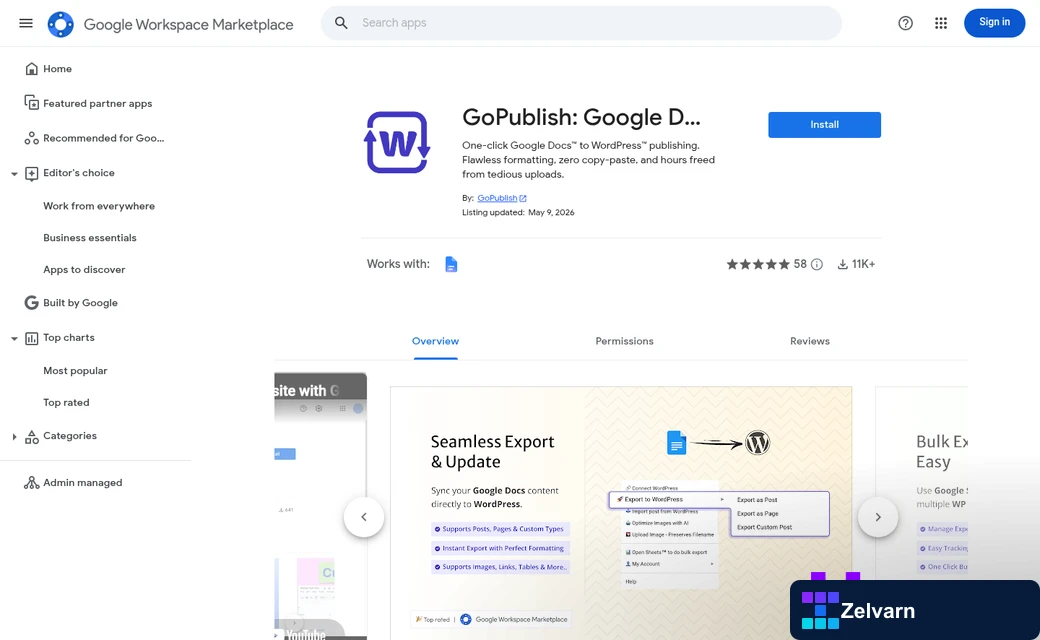1040x640 pixels.
Task: Click into the Search apps field
Action: point(581,23)
